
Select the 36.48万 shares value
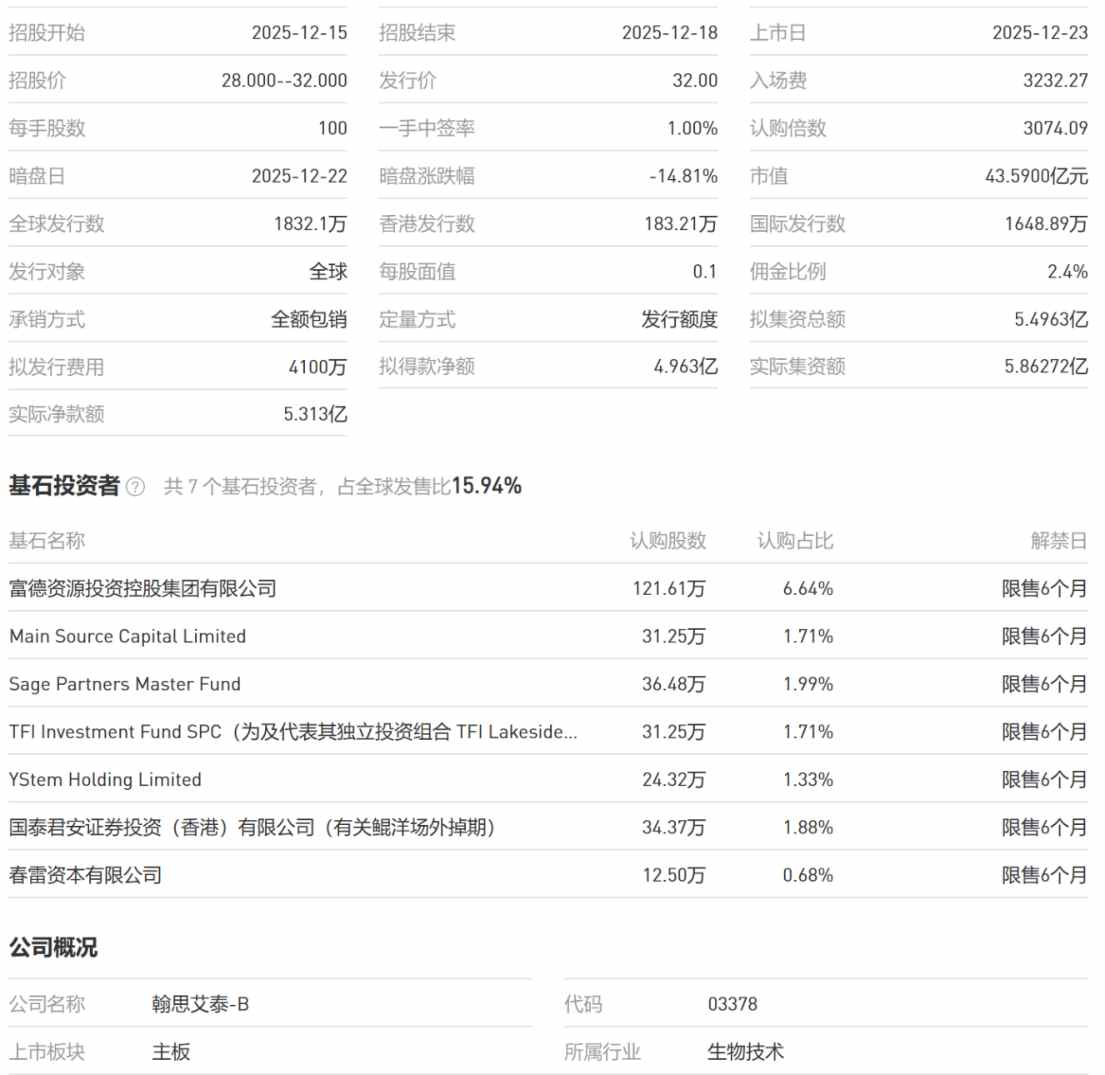tap(674, 684)
